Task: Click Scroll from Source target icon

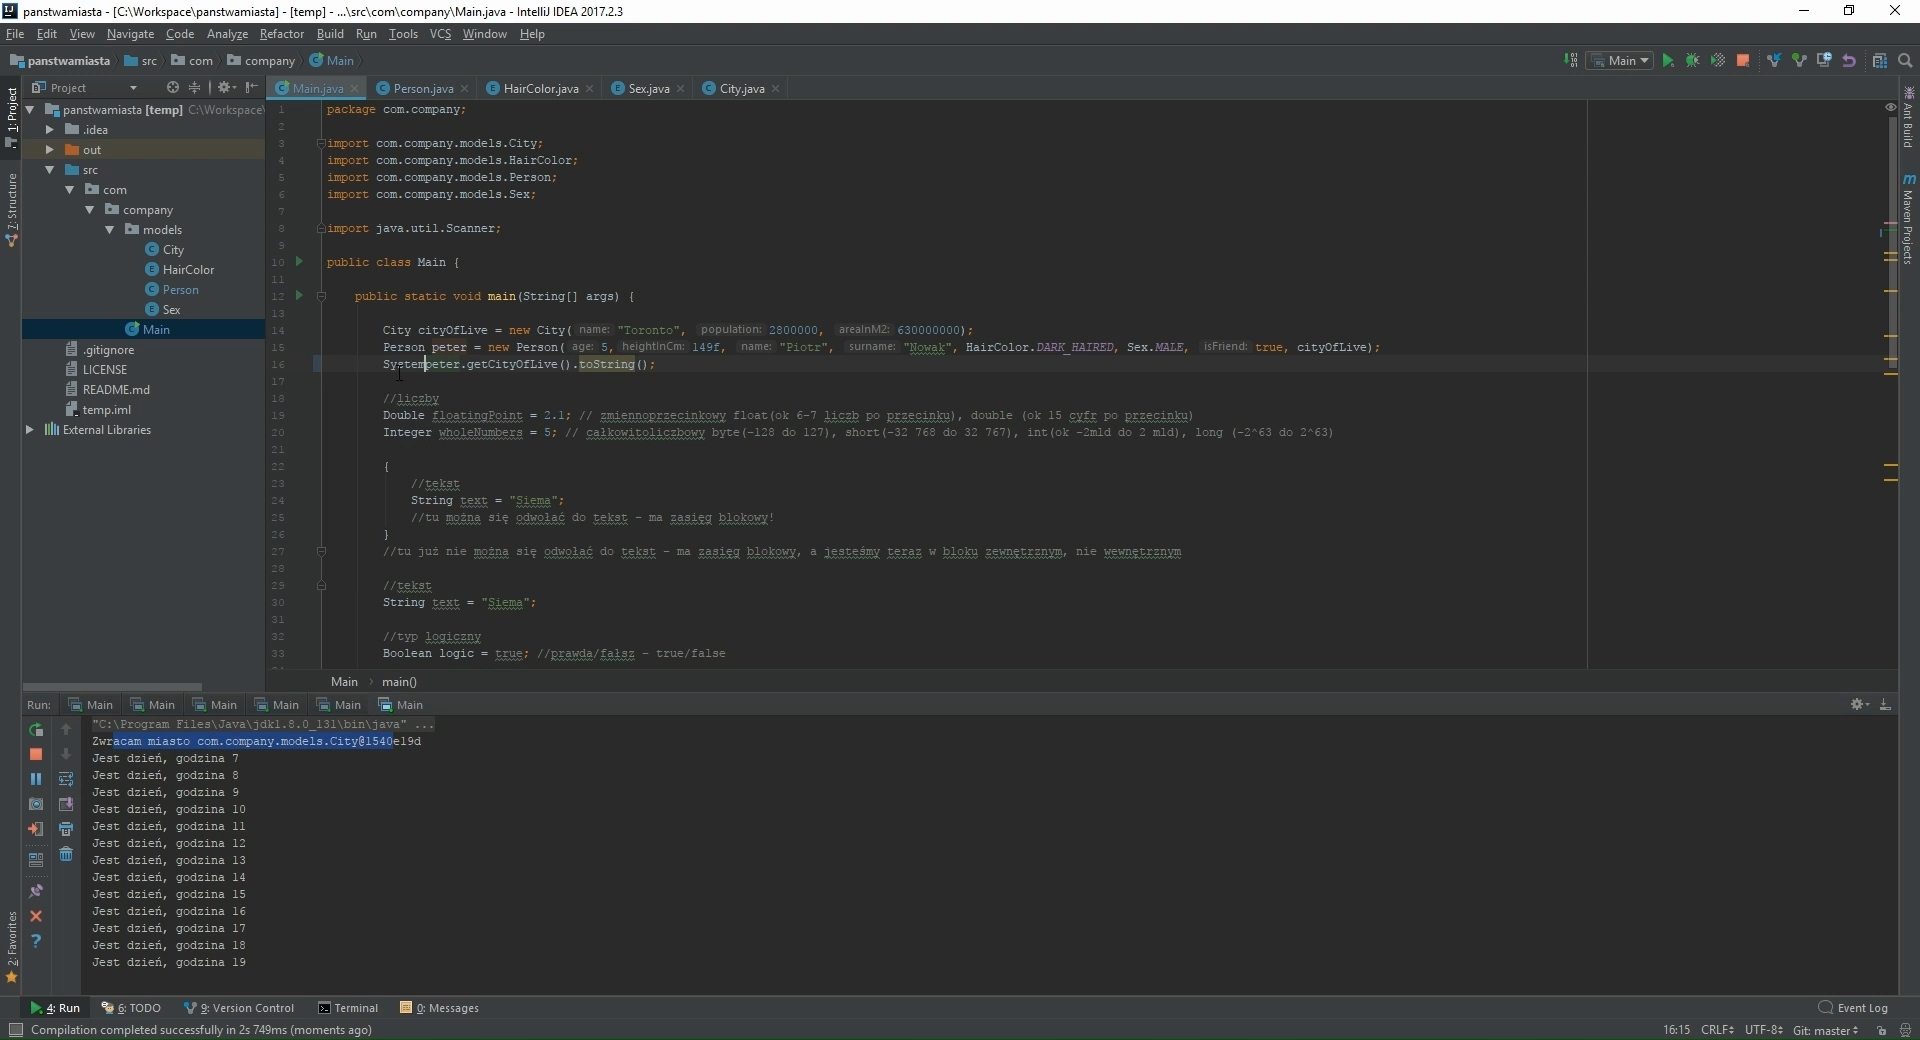Action: (x=173, y=88)
